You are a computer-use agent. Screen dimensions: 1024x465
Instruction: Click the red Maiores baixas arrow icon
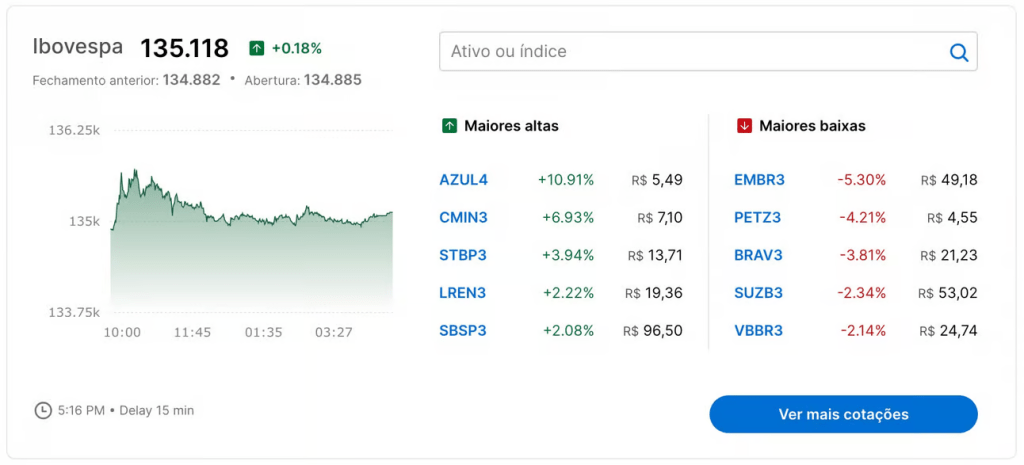point(744,126)
